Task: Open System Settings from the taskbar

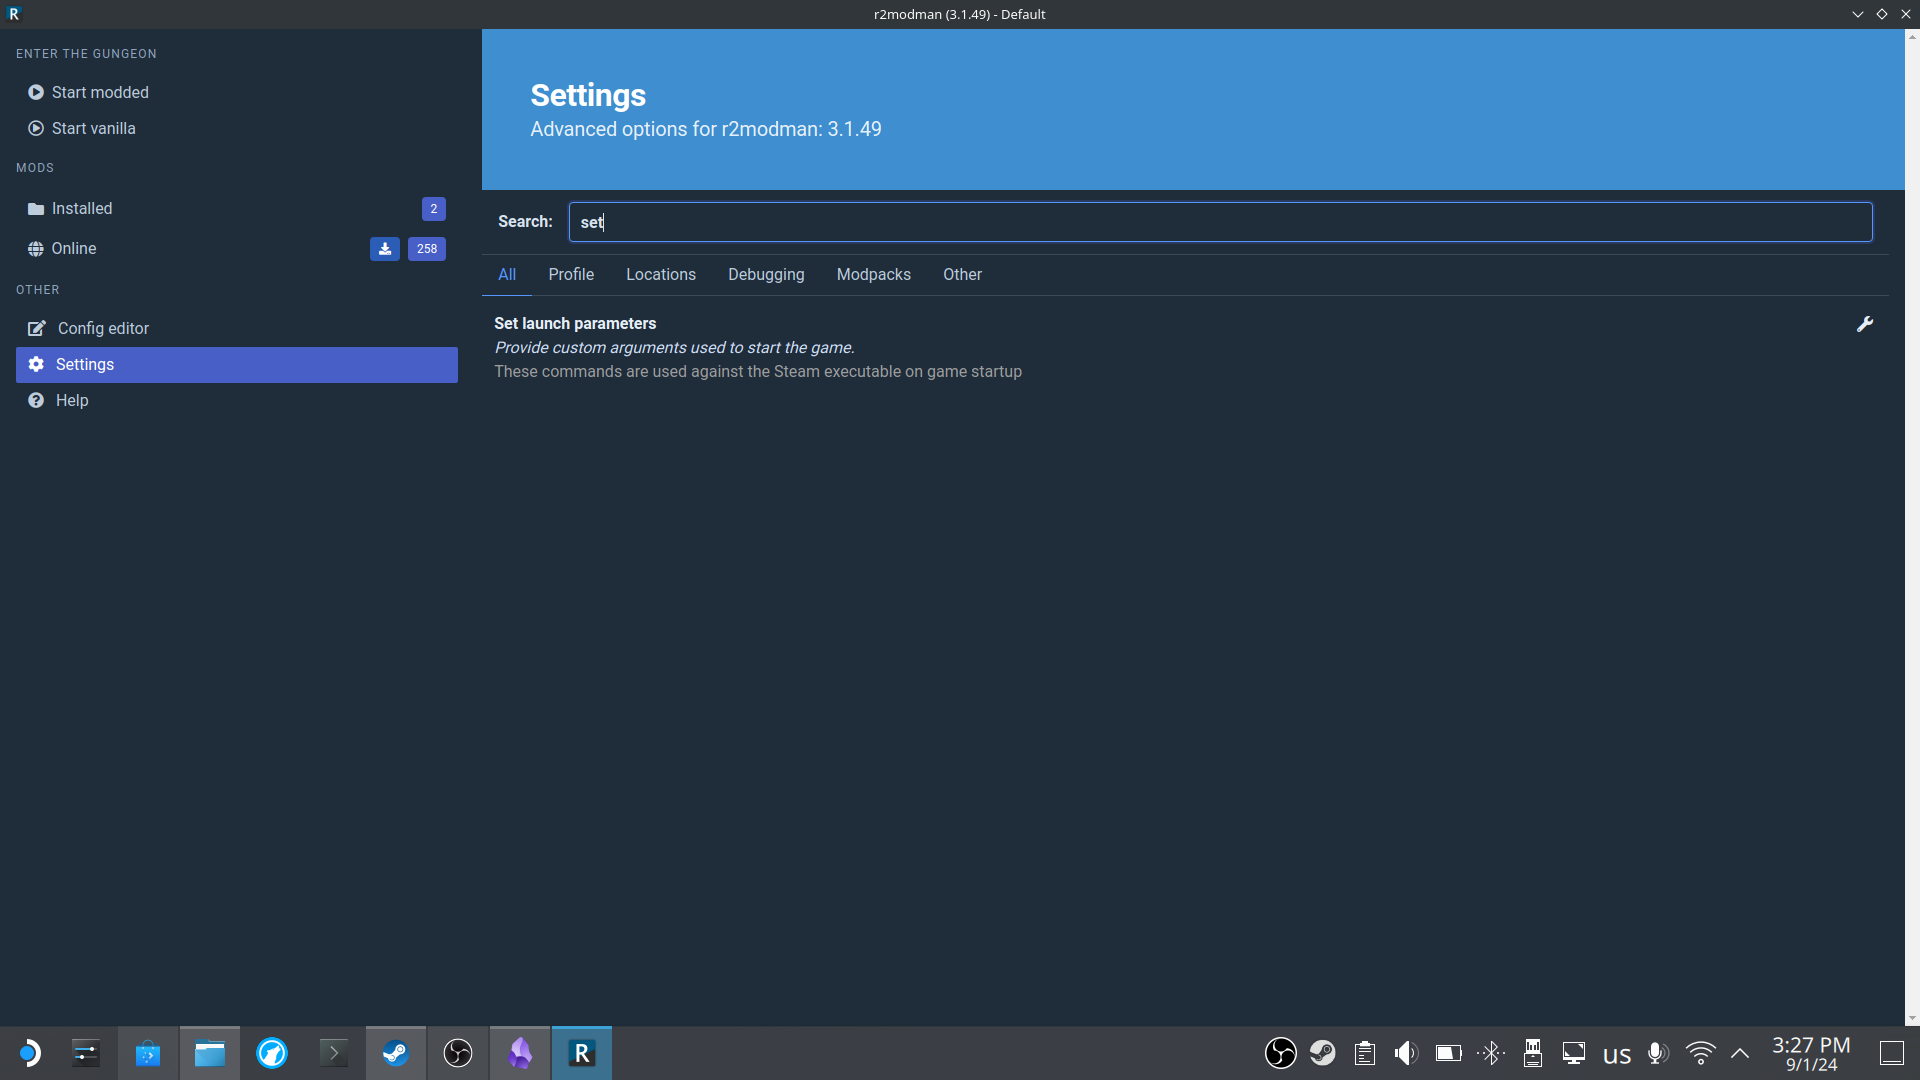Action: 86,1053
